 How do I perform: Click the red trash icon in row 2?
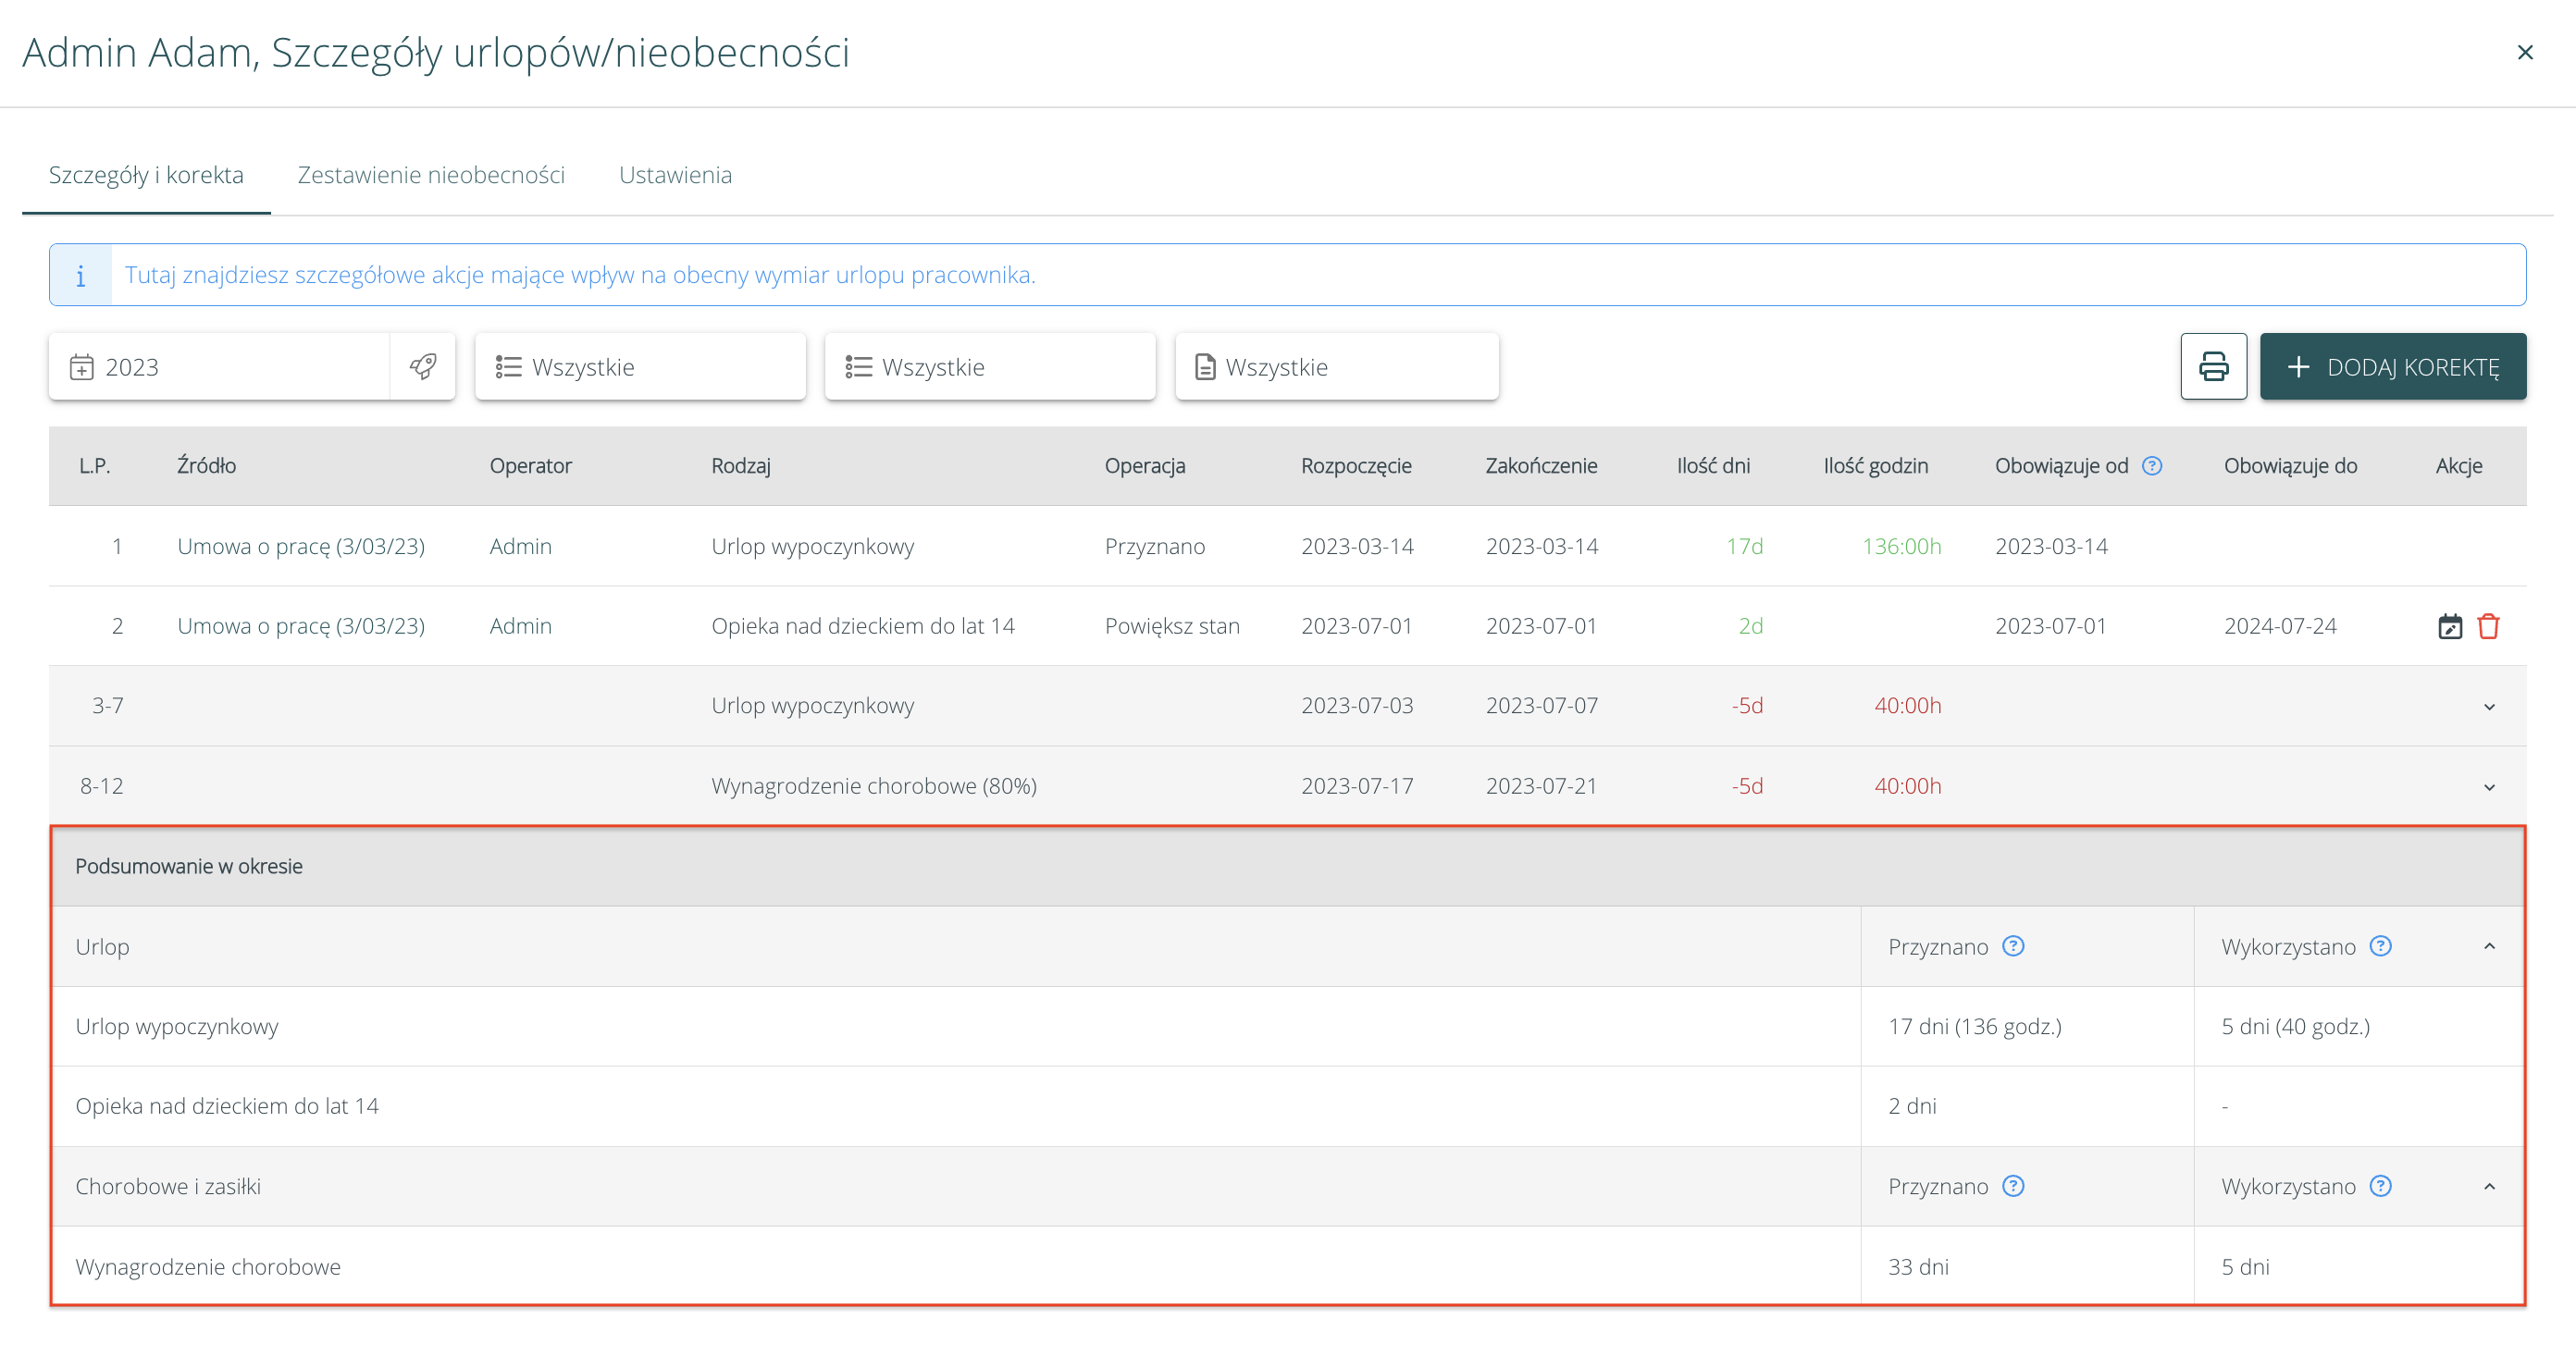2488,627
